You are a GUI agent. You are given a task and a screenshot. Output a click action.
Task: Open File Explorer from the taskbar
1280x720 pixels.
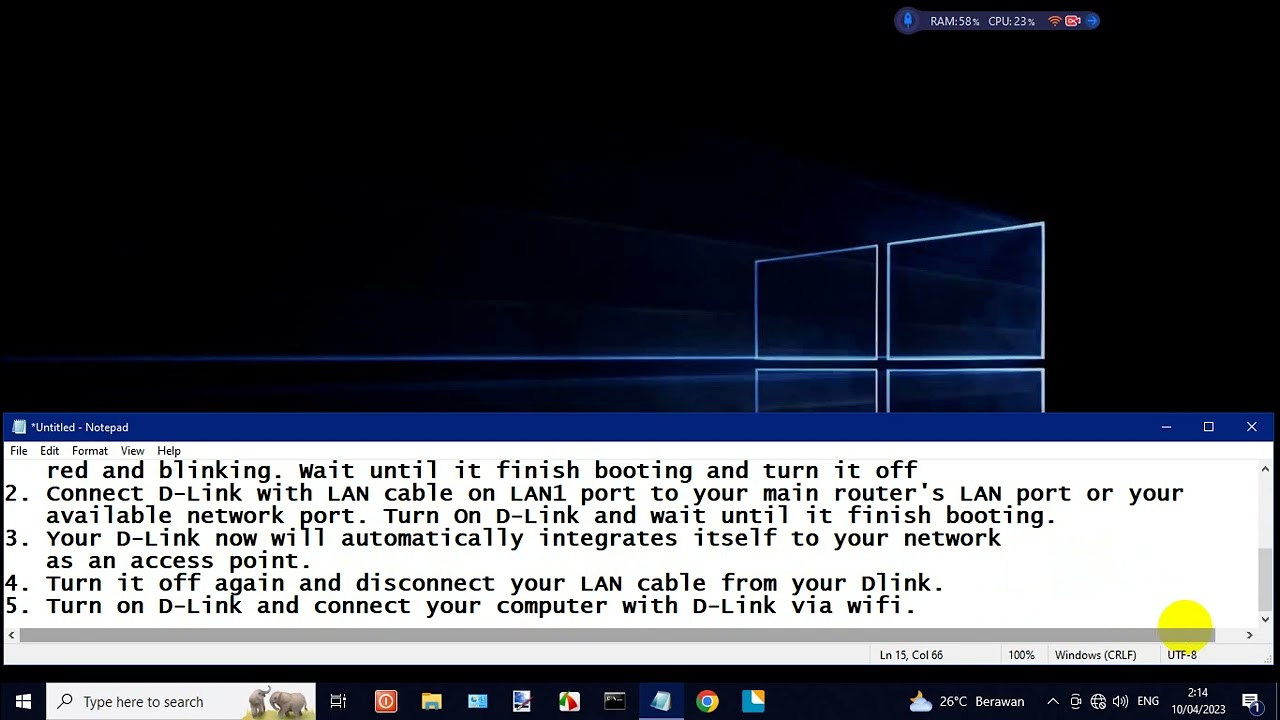(431, 702)
